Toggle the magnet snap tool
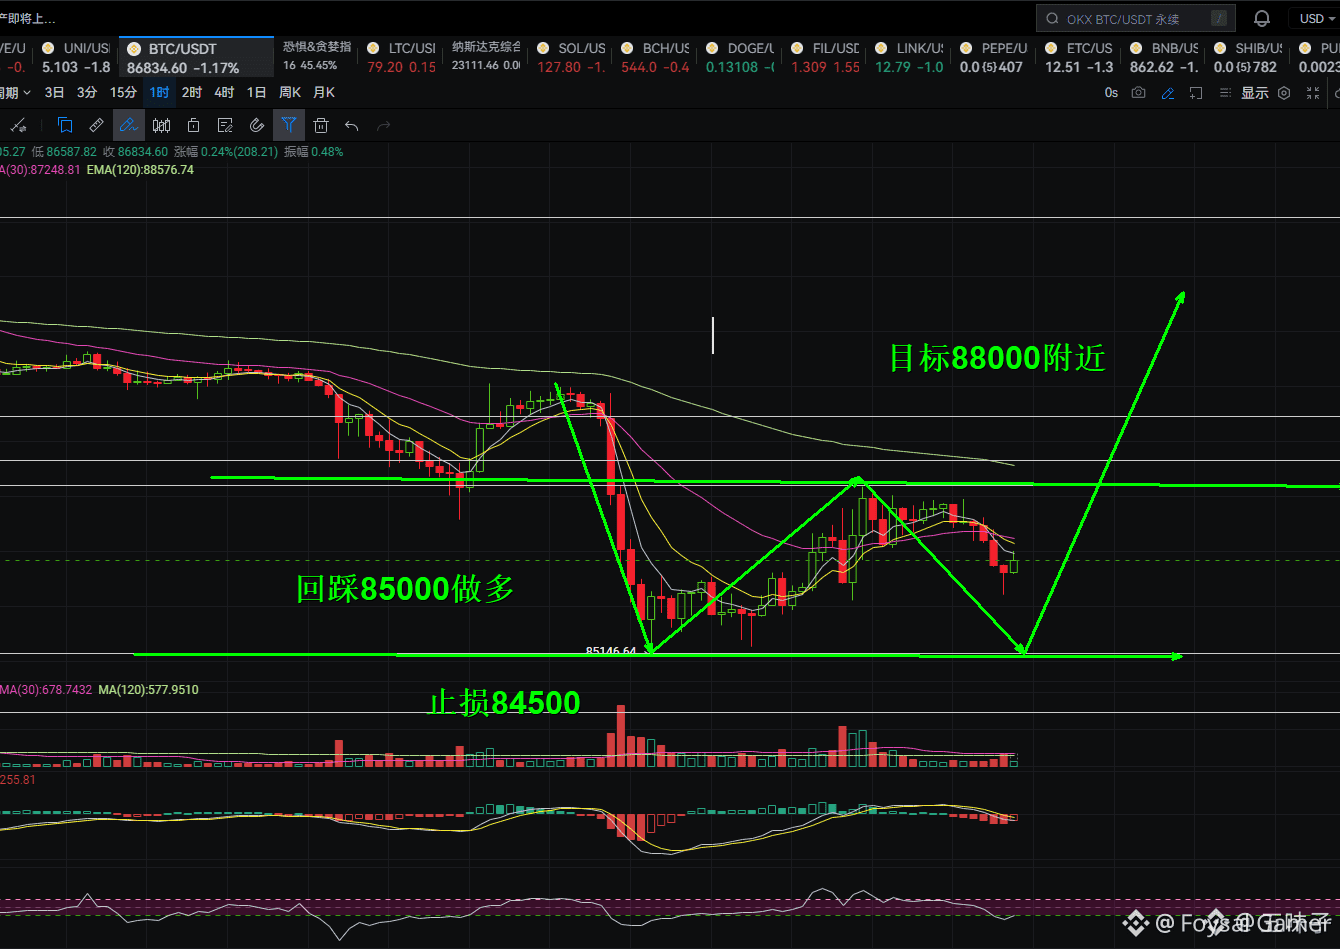The image size is (1340, 949). pyautogui.click(x=257, y=126)
